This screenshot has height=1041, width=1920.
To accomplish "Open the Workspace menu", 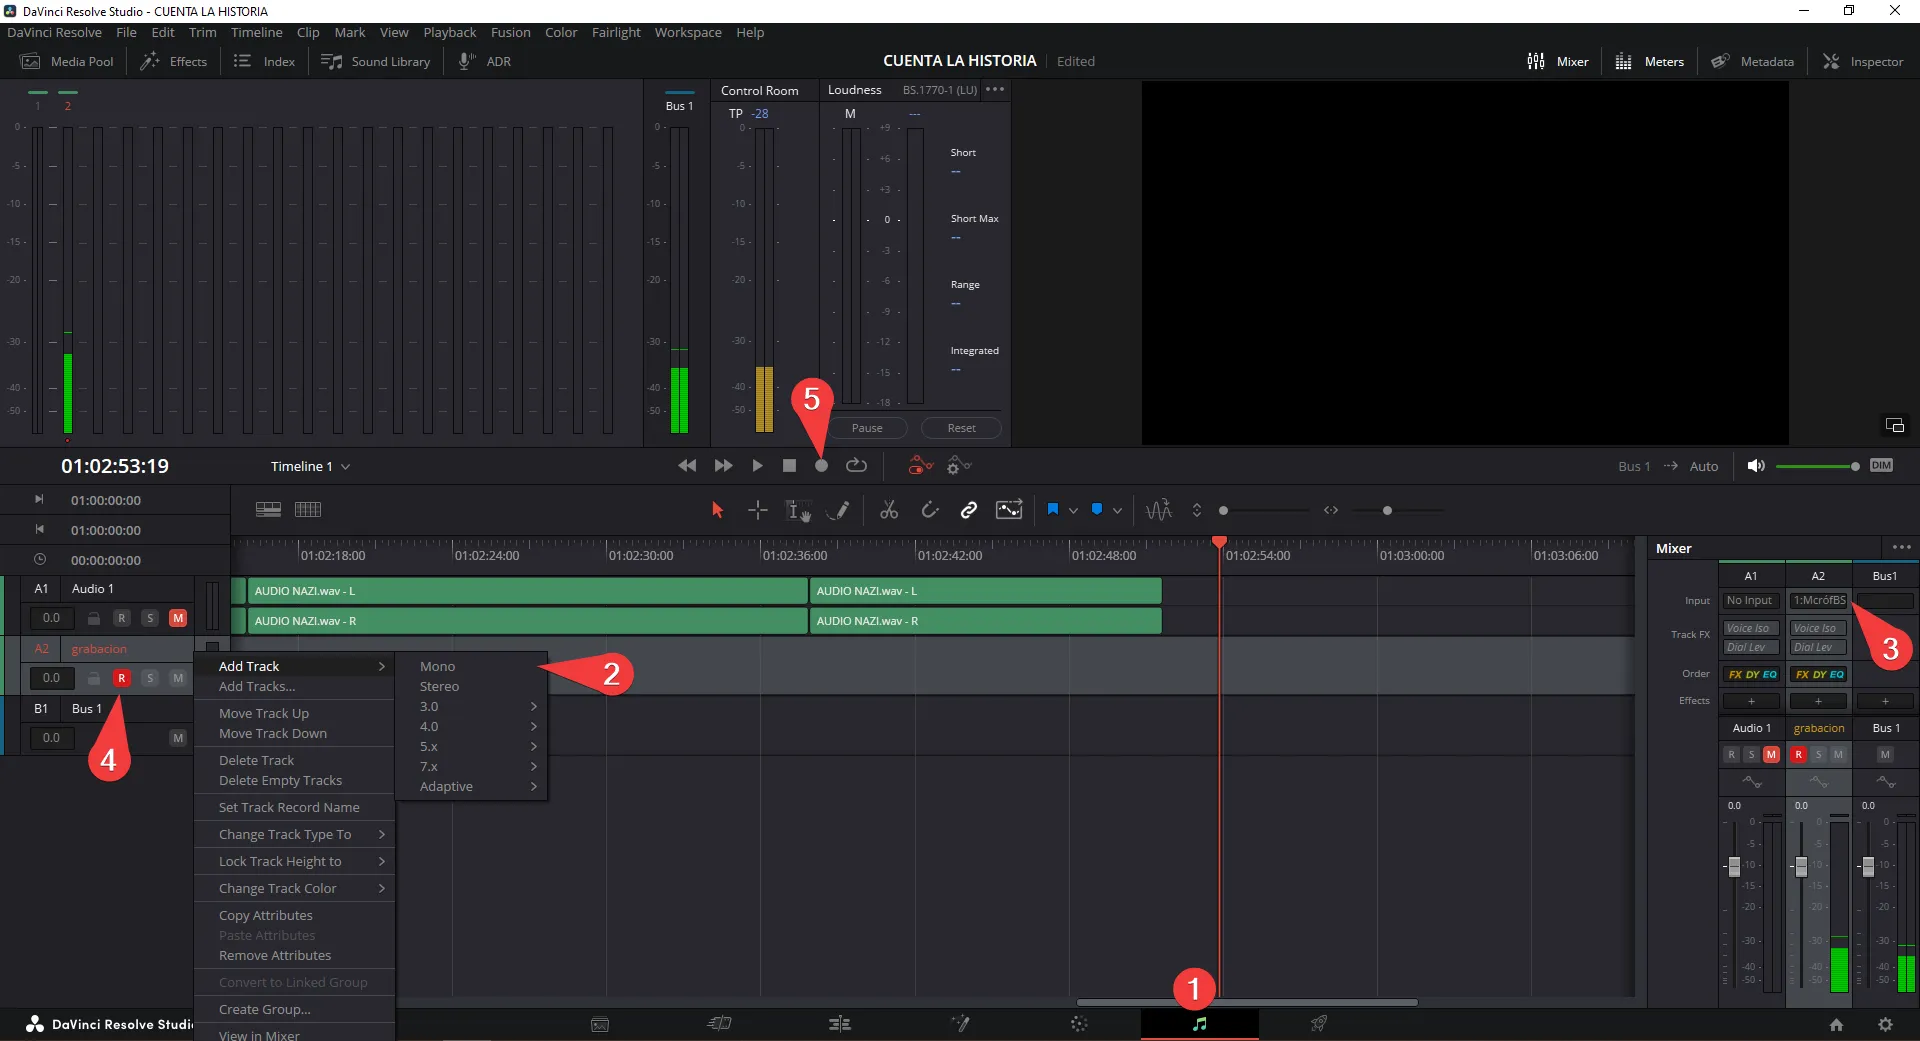I will pyautogui.click(x=688, y=32).
